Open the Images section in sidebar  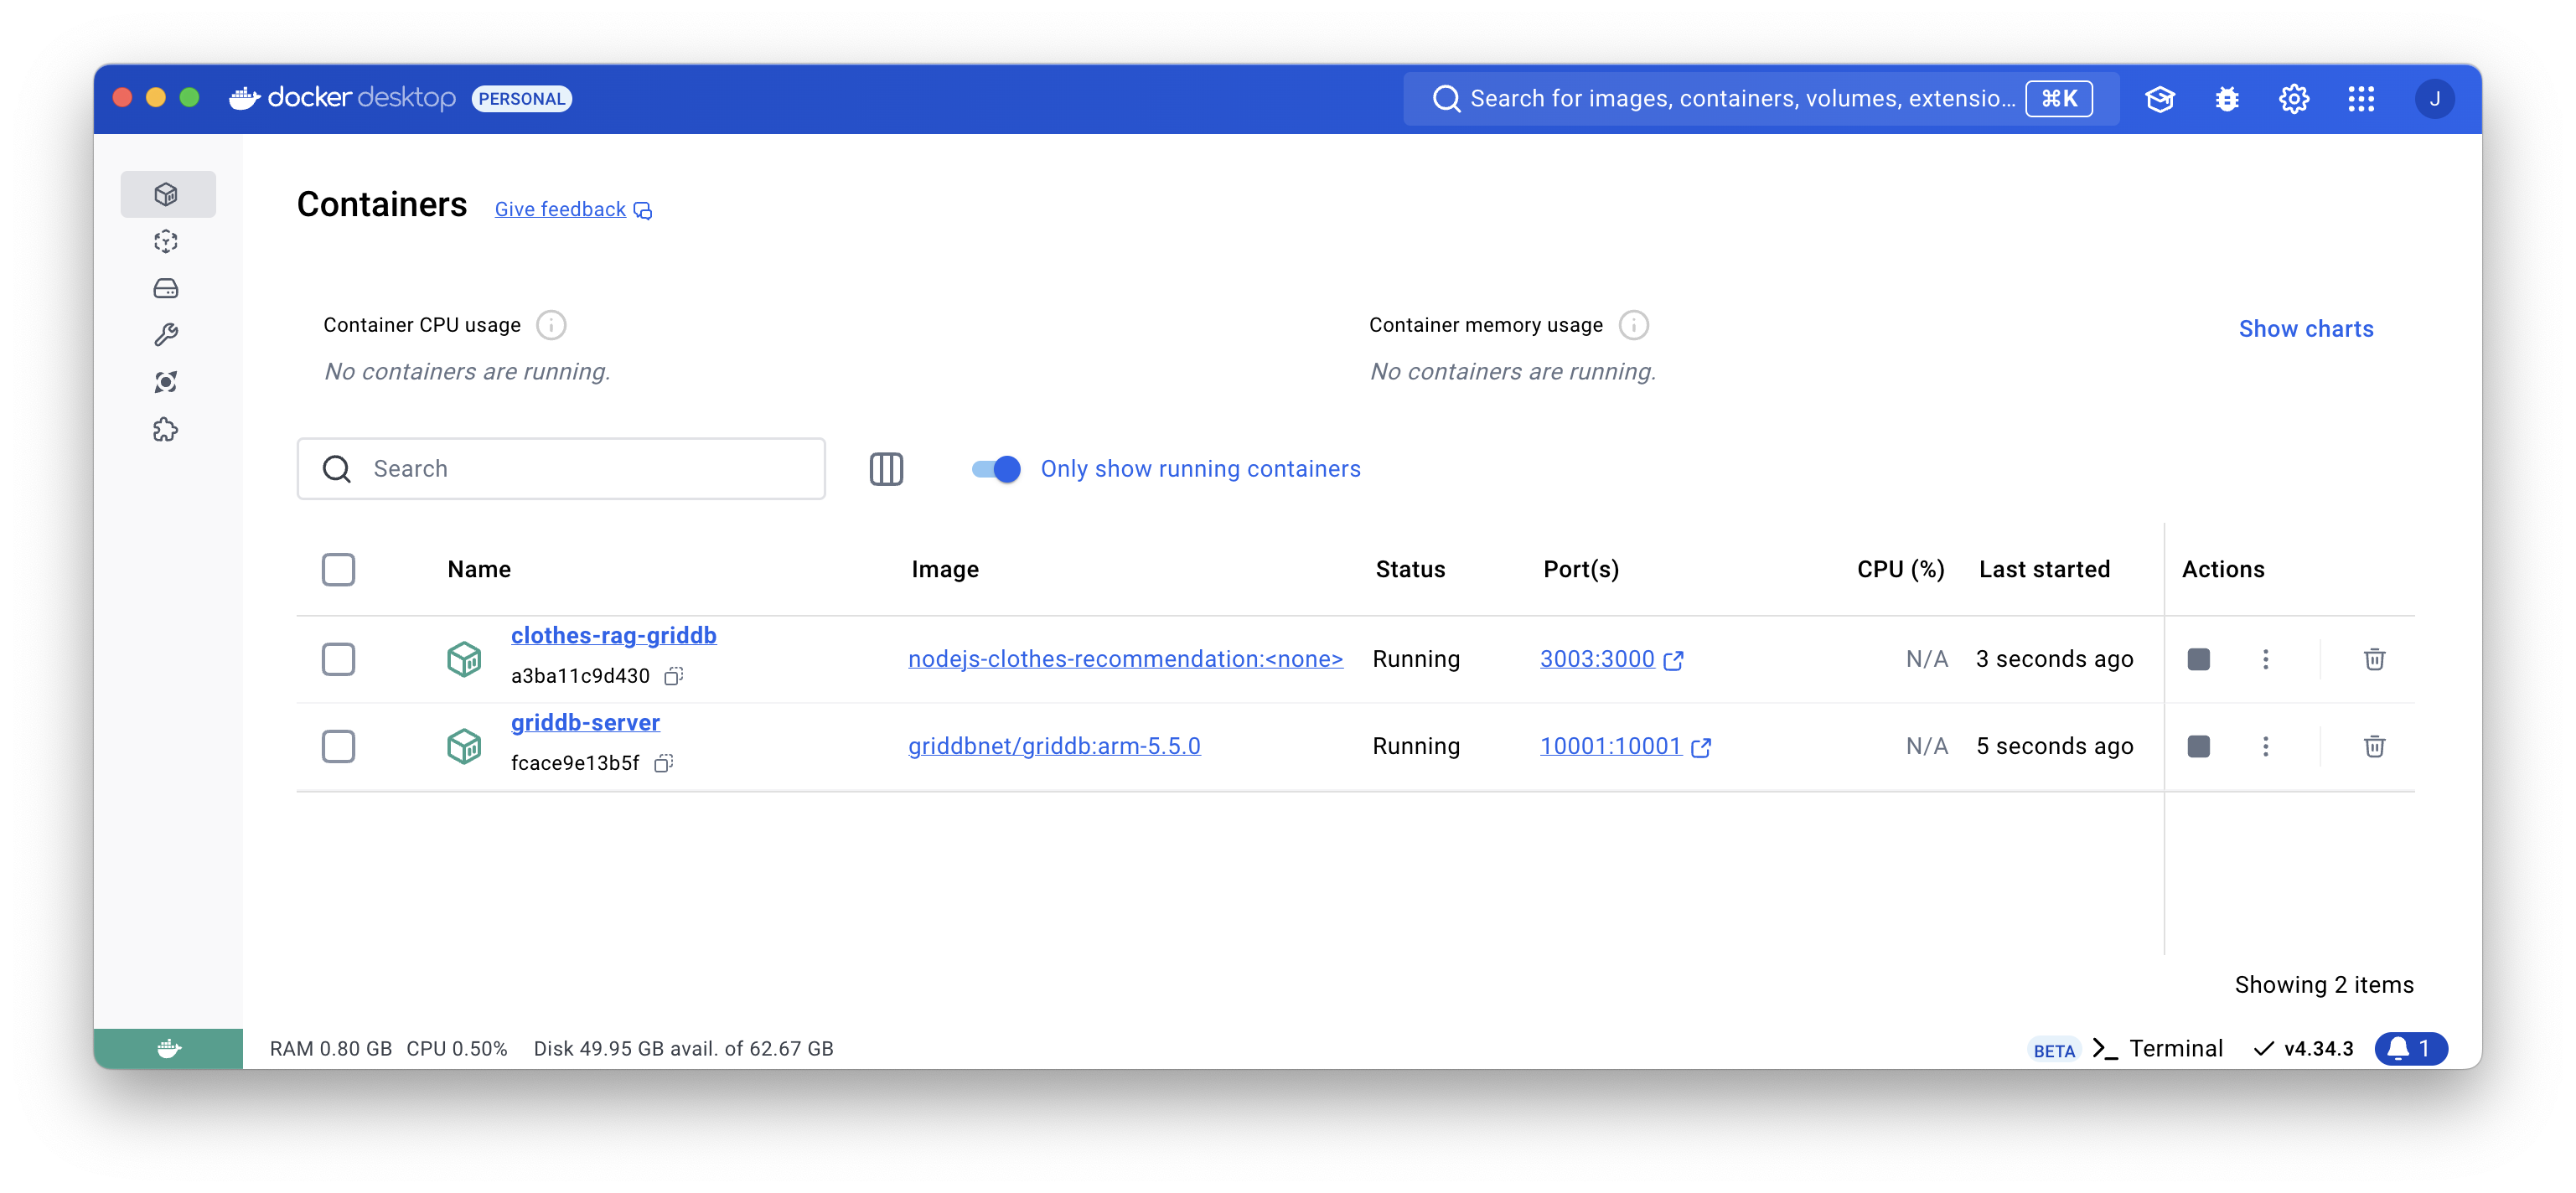pos(166,241)
